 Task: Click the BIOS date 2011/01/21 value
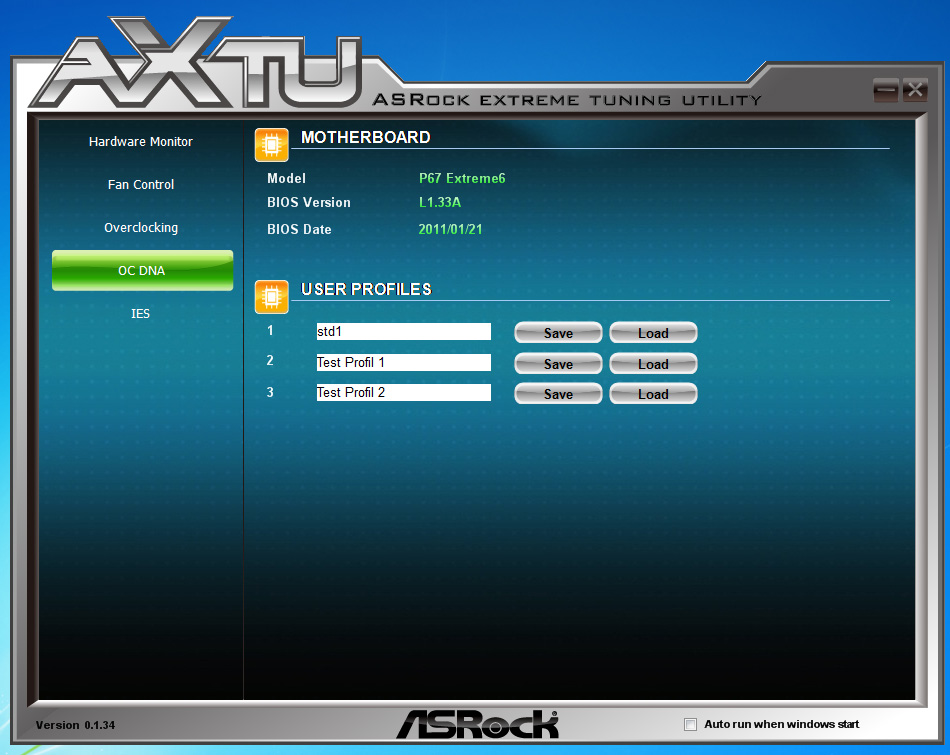(450, 229)
